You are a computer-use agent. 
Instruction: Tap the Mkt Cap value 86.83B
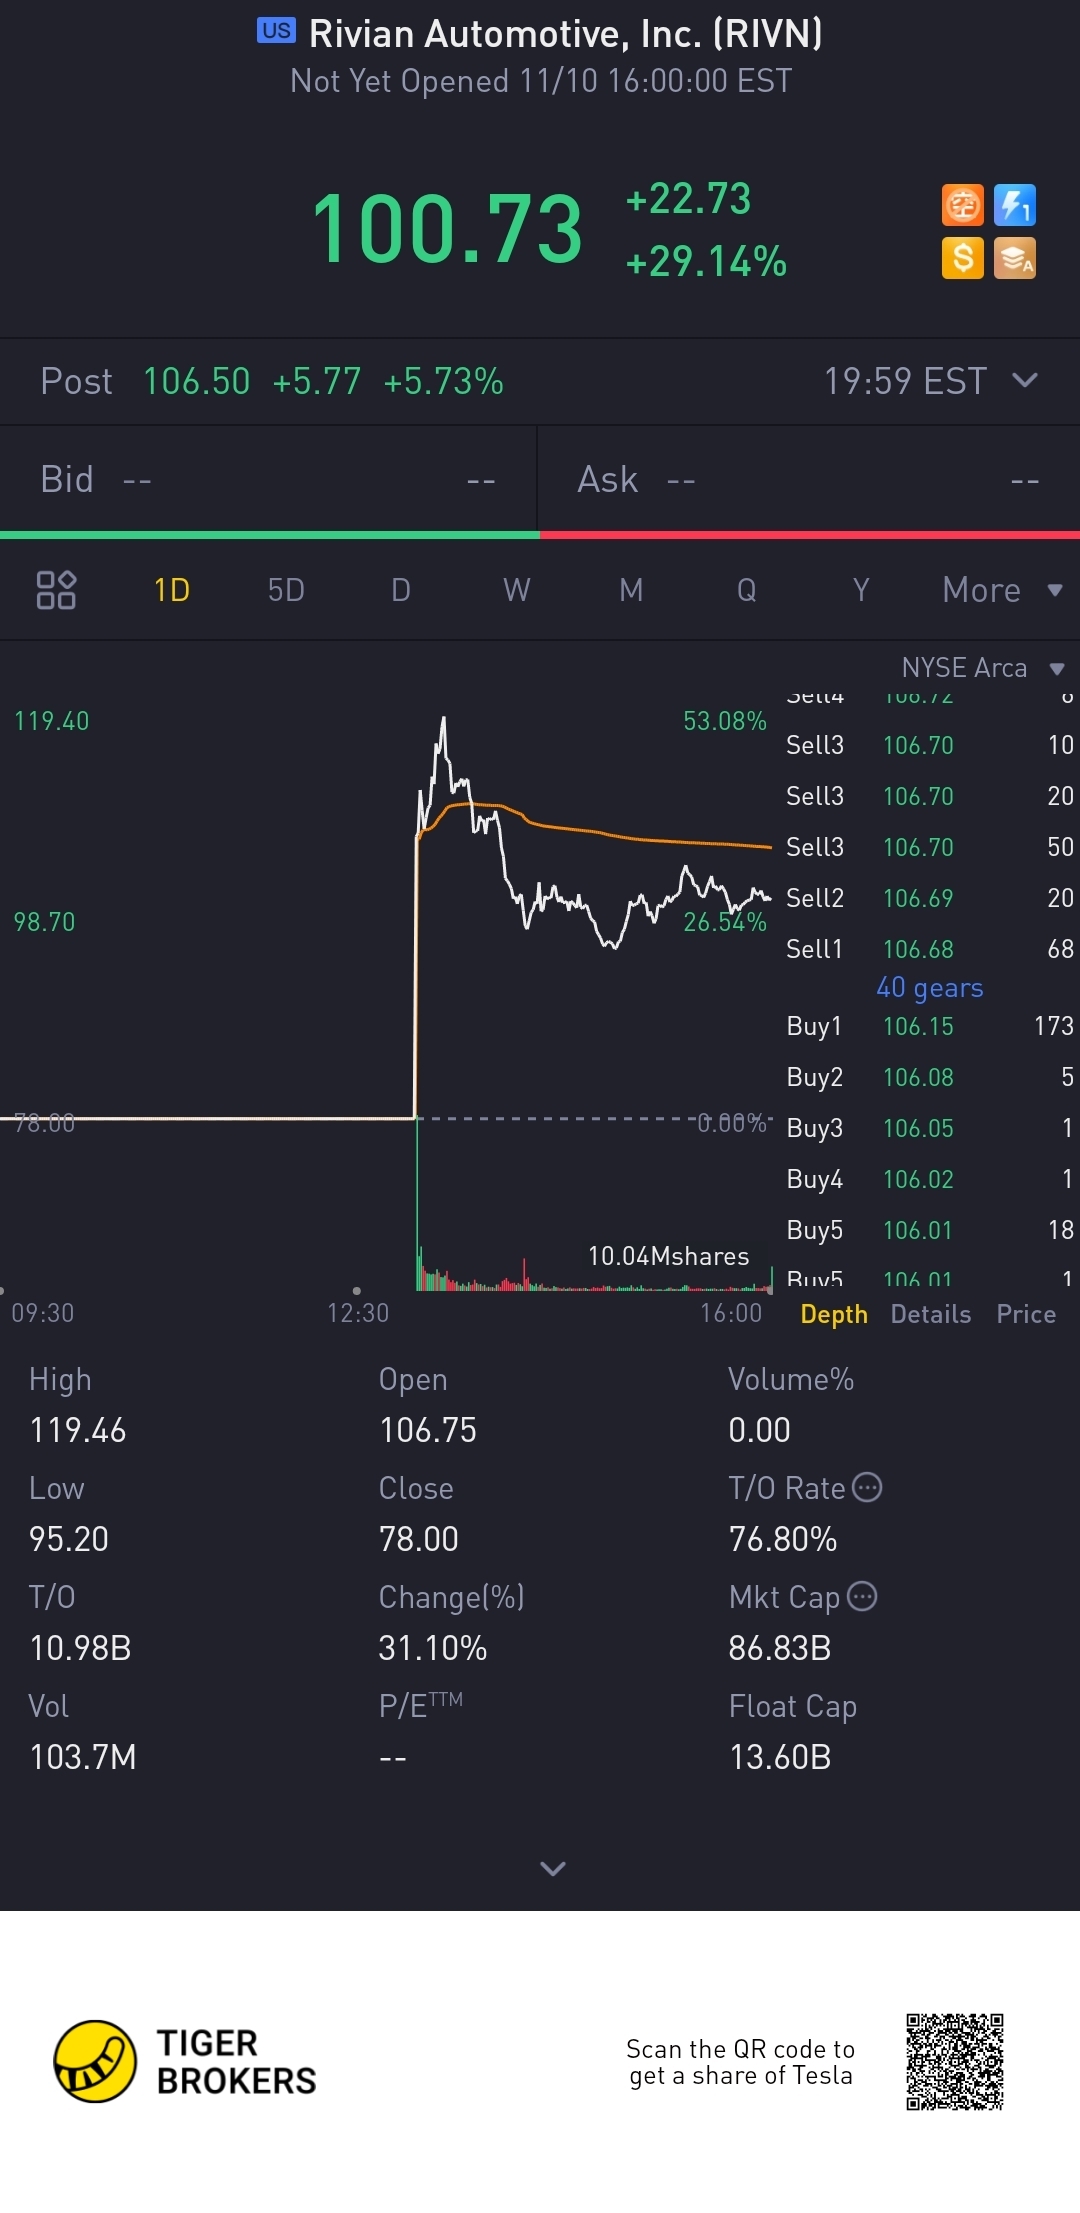(x=780, y=1648)
